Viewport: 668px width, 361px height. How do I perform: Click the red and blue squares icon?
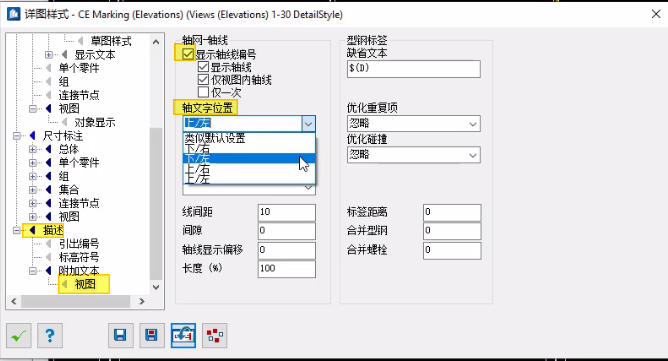click(215, 335)
